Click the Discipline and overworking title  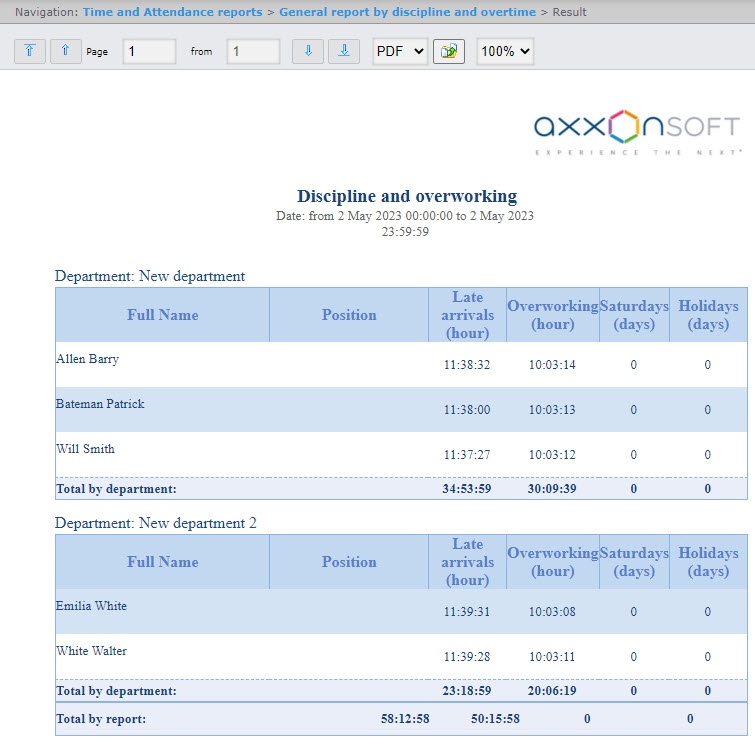pos(406,196)
